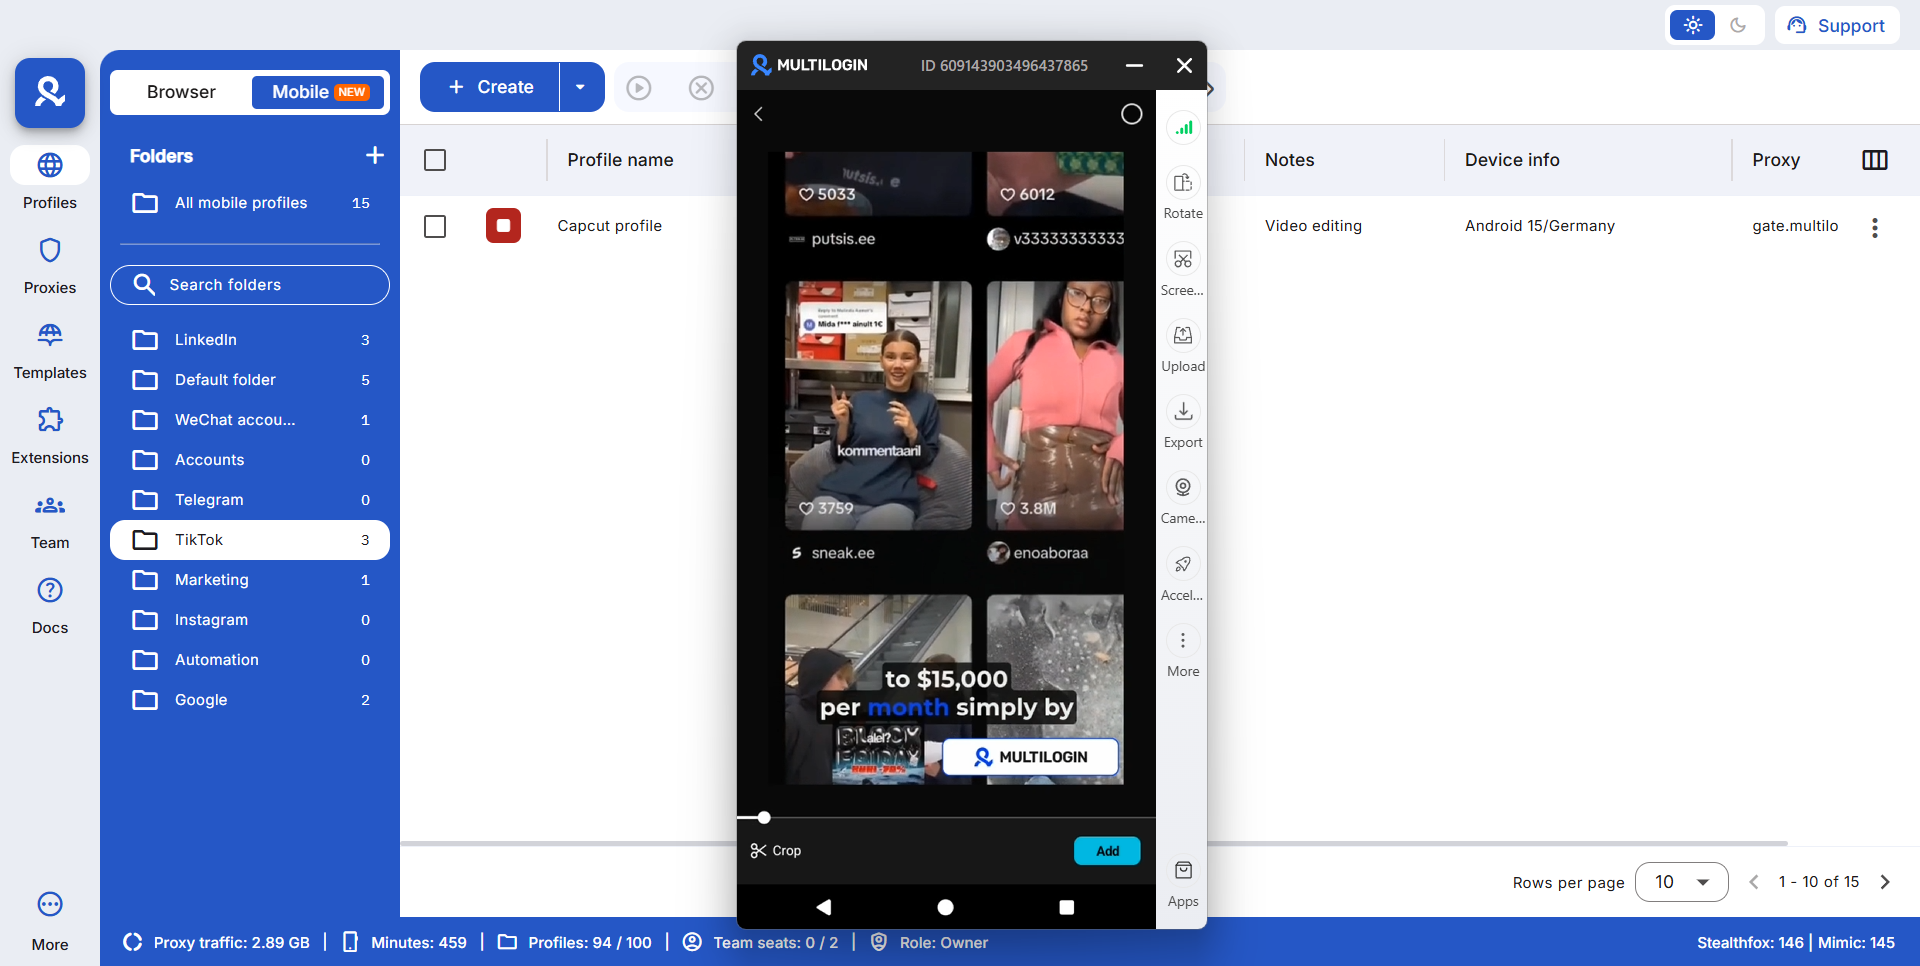
Task: Add a new folder with plus icon
Action: click(x=375, y=156)
